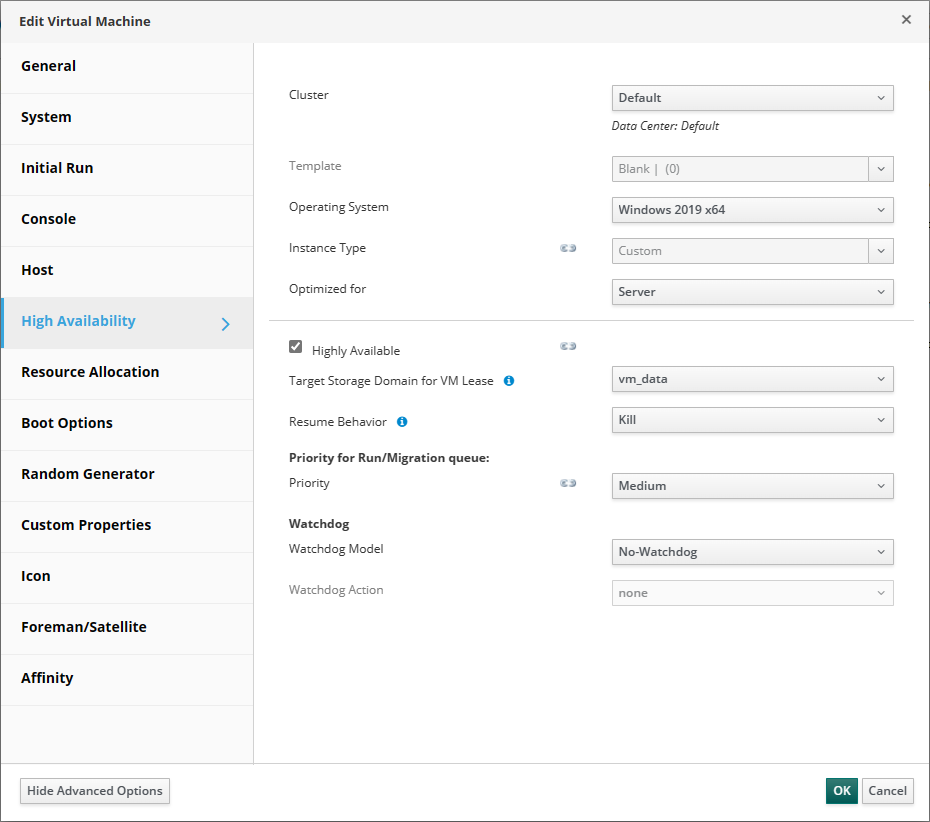Image resolution: width=930 pixels, height=822 pixels.
Task: Click the Watchdog section heading
Action: (x=319, y=524)
